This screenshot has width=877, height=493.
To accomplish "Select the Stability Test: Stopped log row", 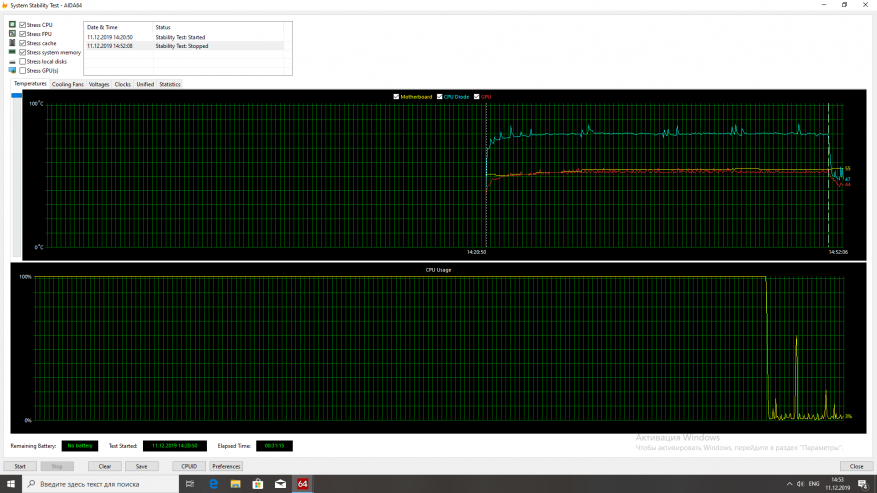I will (x=185, y=46).
